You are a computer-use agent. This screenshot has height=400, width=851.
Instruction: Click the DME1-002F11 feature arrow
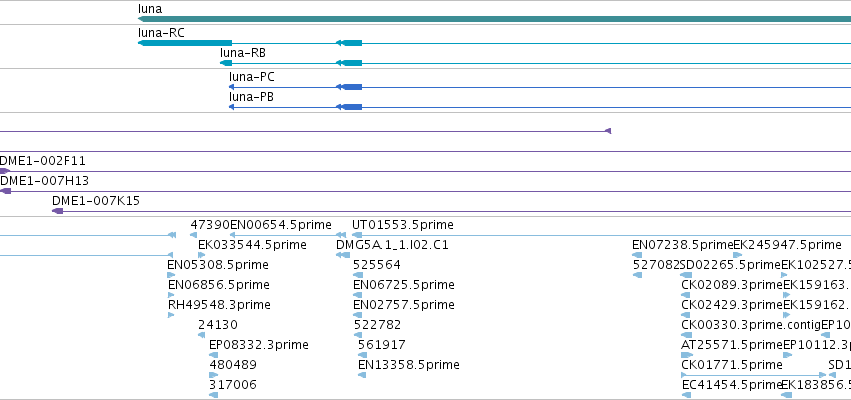click(x=4, y=172)
